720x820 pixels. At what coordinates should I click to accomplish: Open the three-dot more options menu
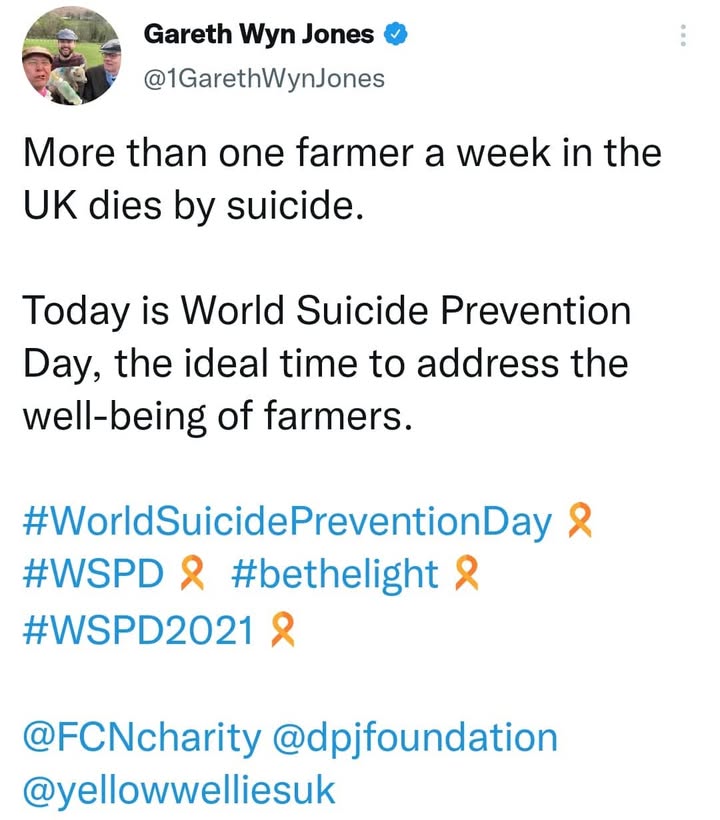pyautogui.click(x=683, y=36)
